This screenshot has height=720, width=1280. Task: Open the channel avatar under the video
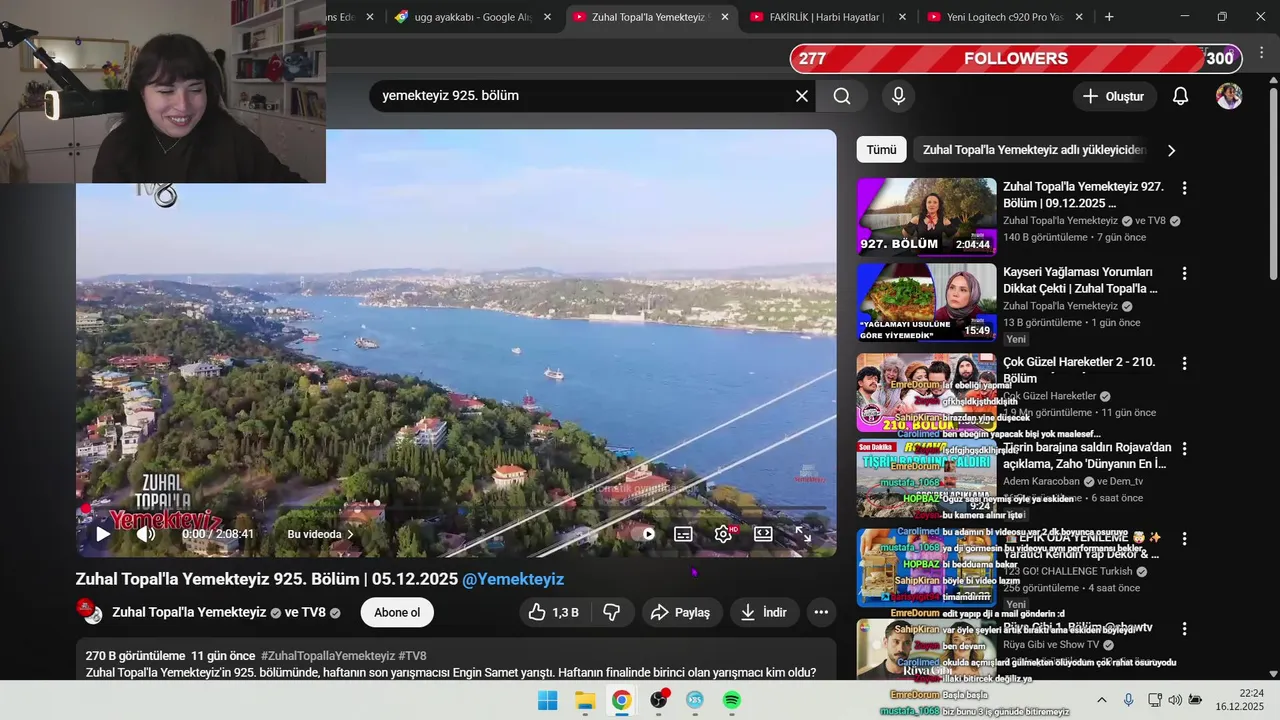(90, 611)
